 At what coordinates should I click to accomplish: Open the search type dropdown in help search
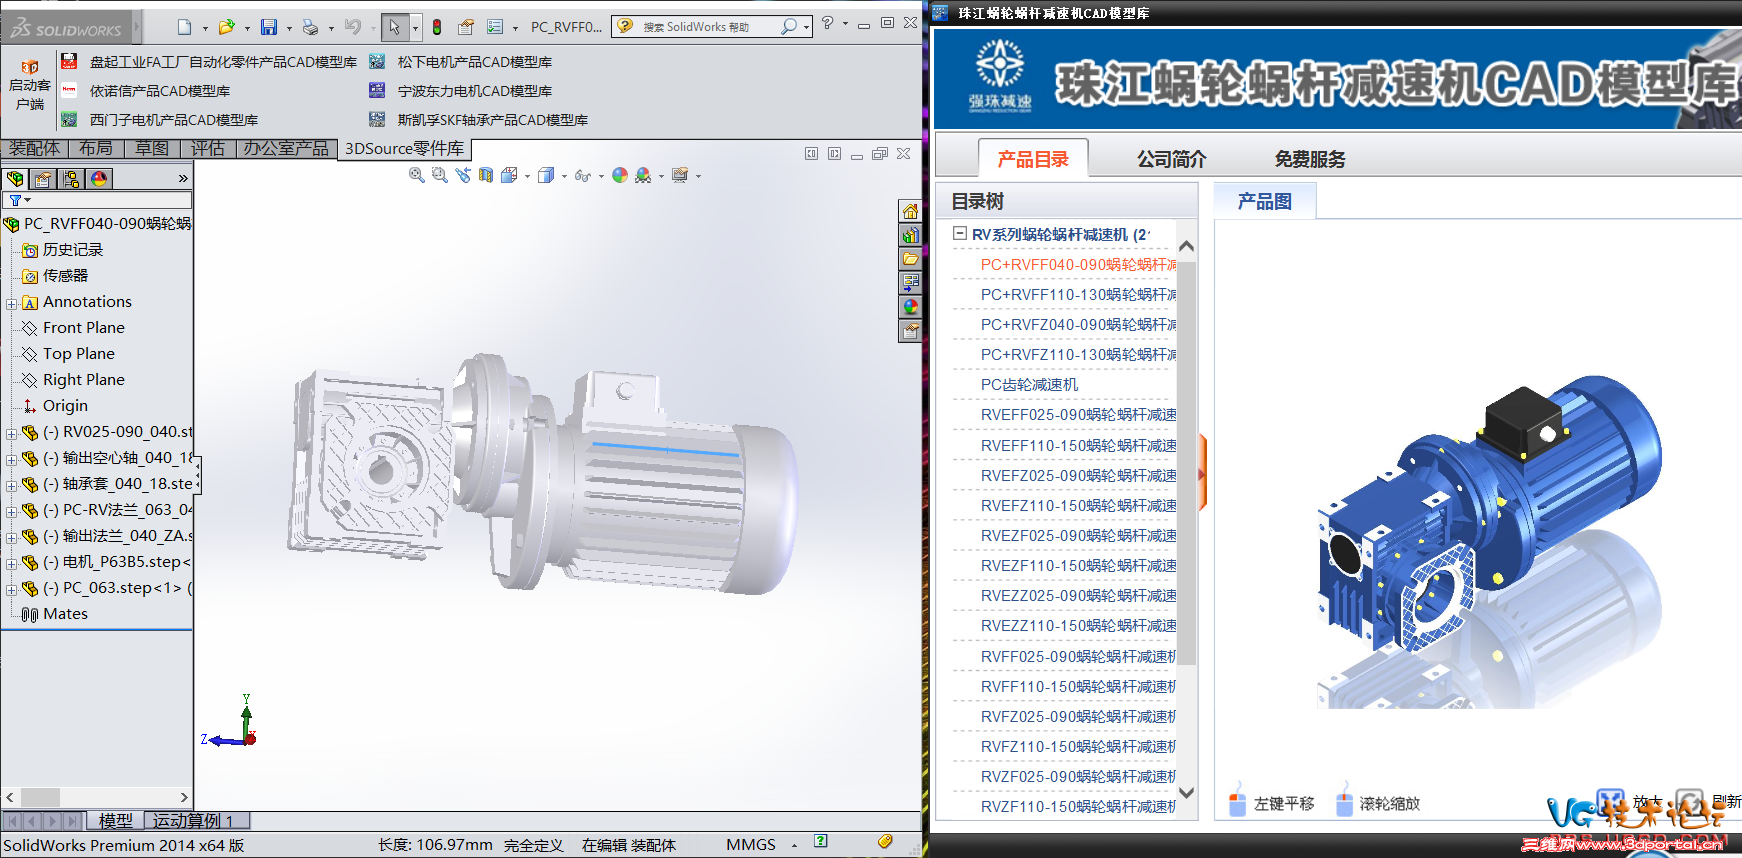click(806, 27)
